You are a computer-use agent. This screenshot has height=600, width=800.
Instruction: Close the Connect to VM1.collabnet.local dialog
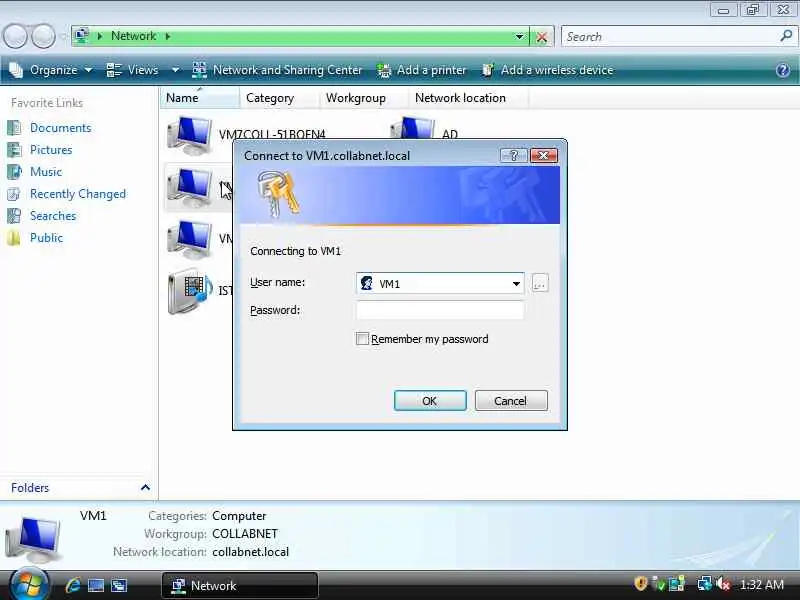[544, 155]
